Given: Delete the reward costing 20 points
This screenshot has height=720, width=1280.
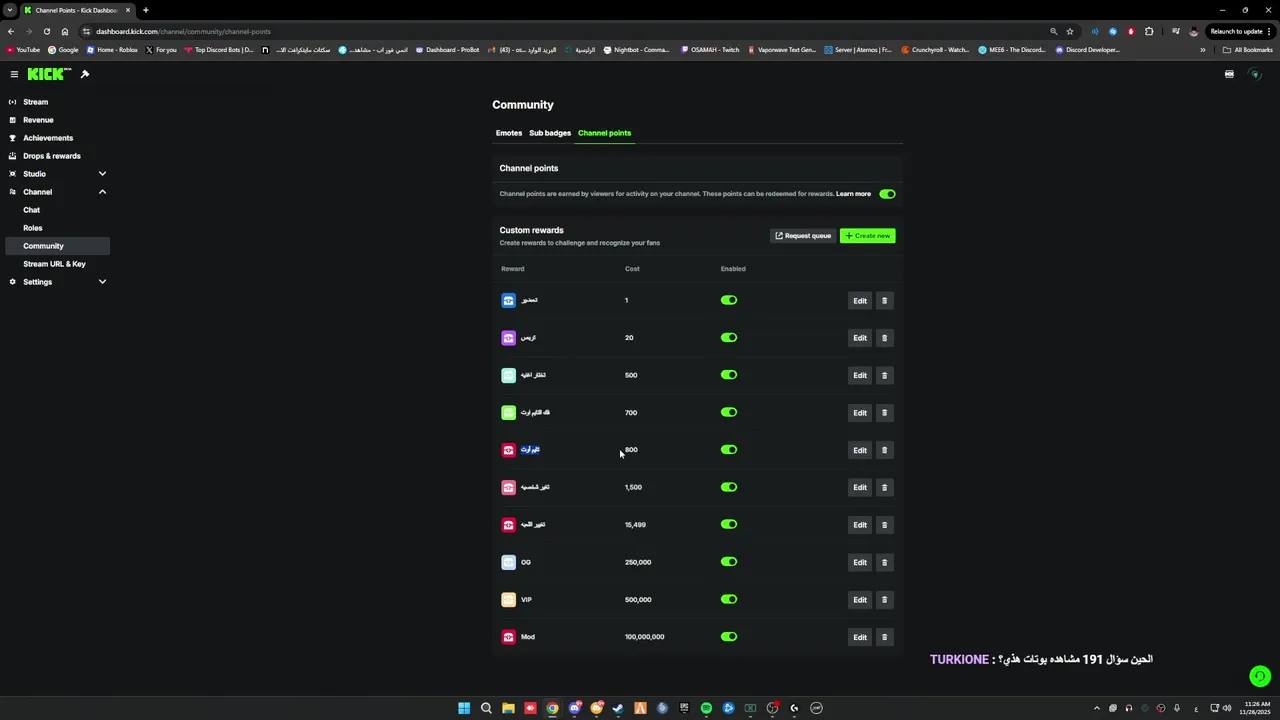Looking at the screenshot, I should [x=884, y=338].
